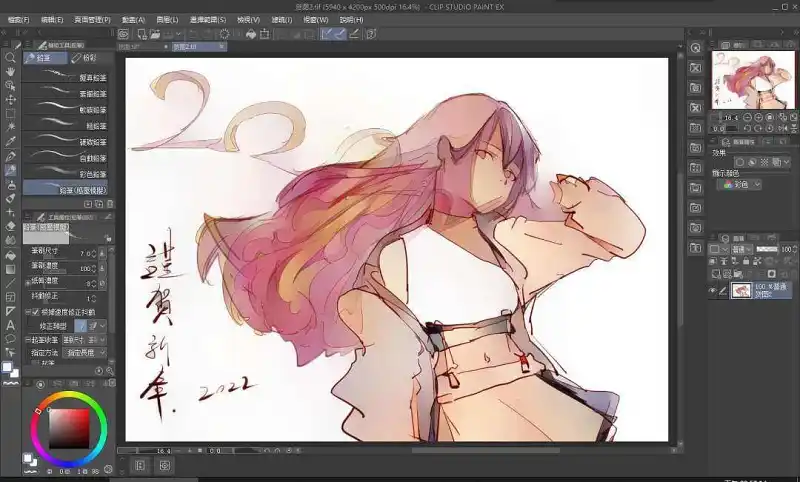The height and width of the screenshot is (482, 800).
Task: Choose the 自動鉛筆 mechanical pencil sub tool
Action: coord(66,158)
